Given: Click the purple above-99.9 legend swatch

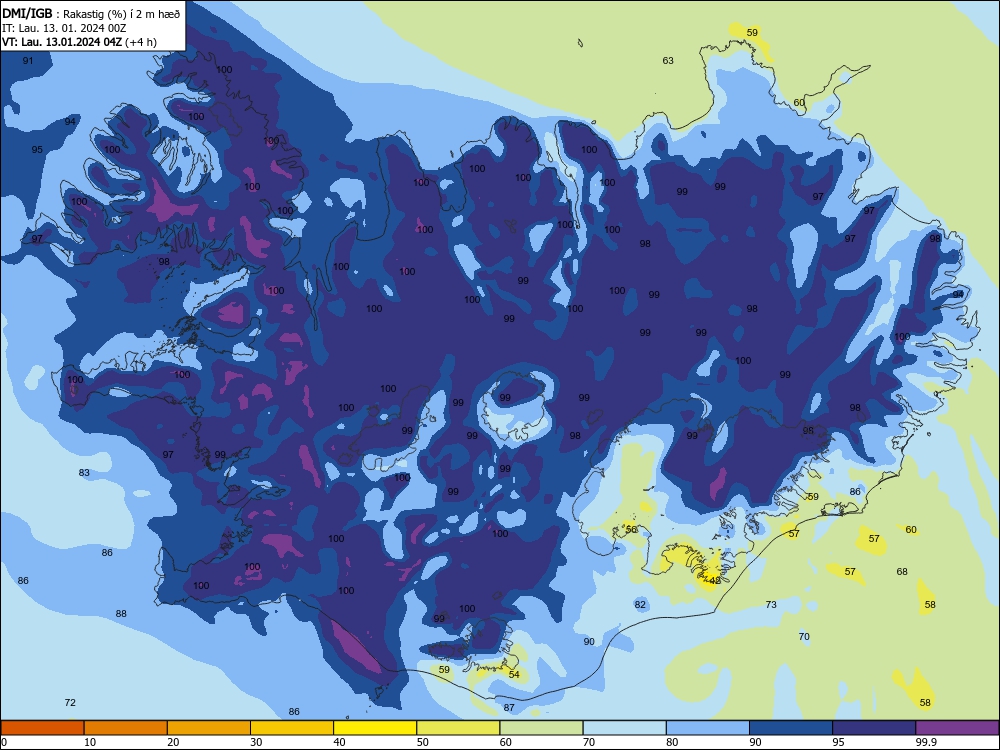Looking at the screenshot, I should click(x=957, y=728).
